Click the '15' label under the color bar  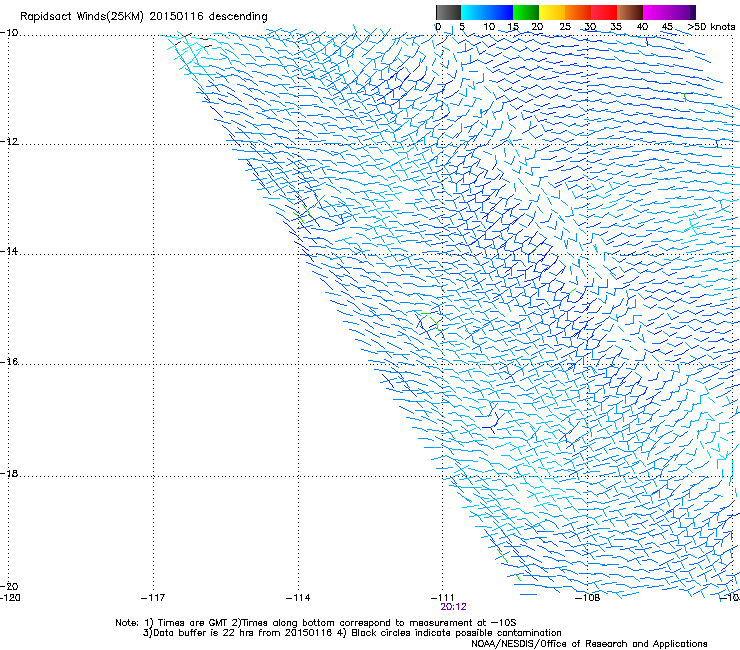513,27
